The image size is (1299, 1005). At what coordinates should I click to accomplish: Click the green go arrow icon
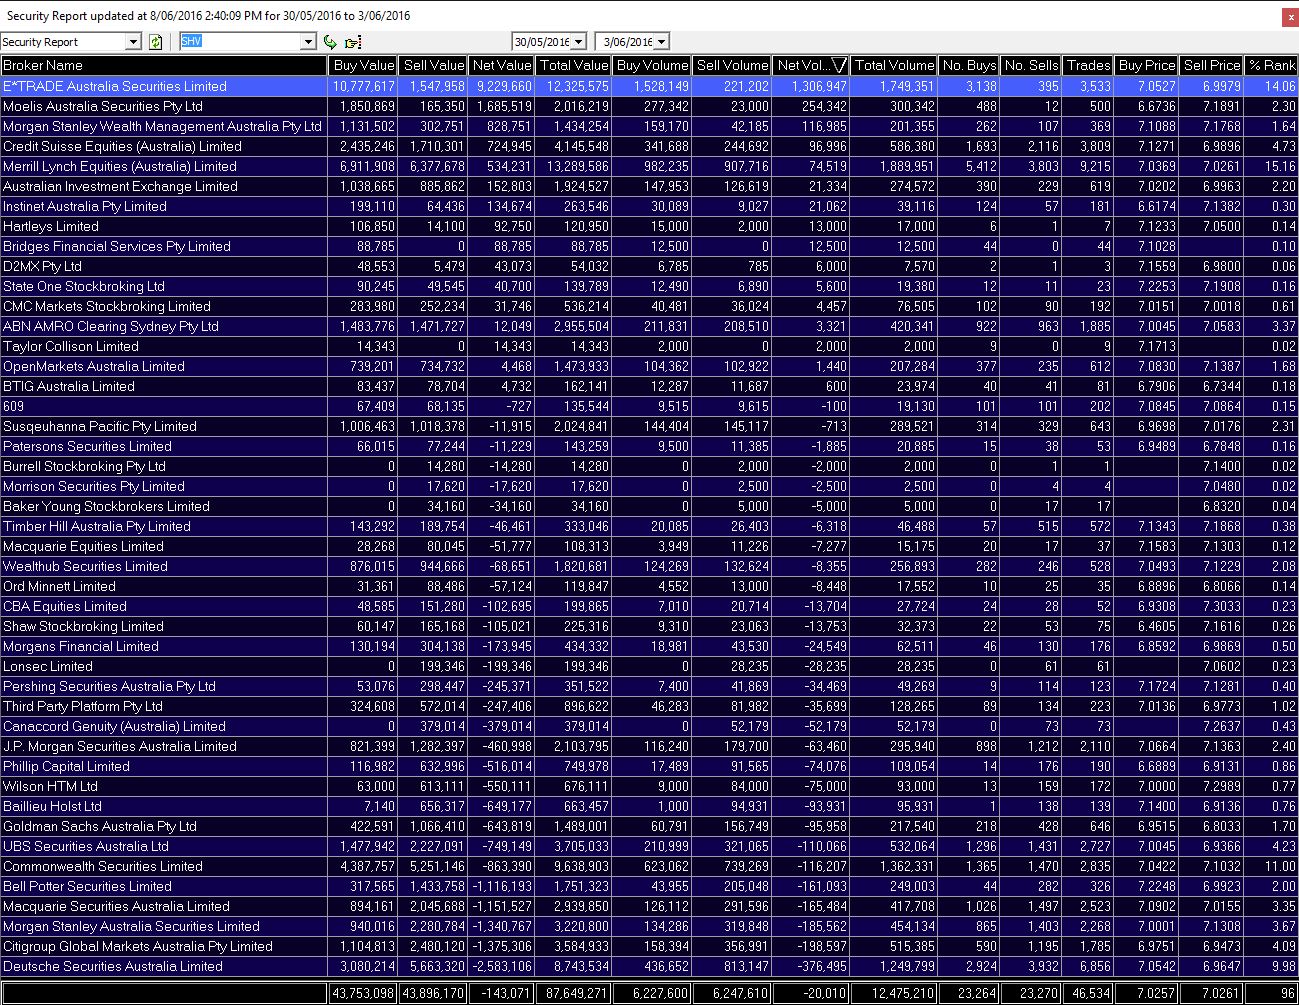coord(331,42)
